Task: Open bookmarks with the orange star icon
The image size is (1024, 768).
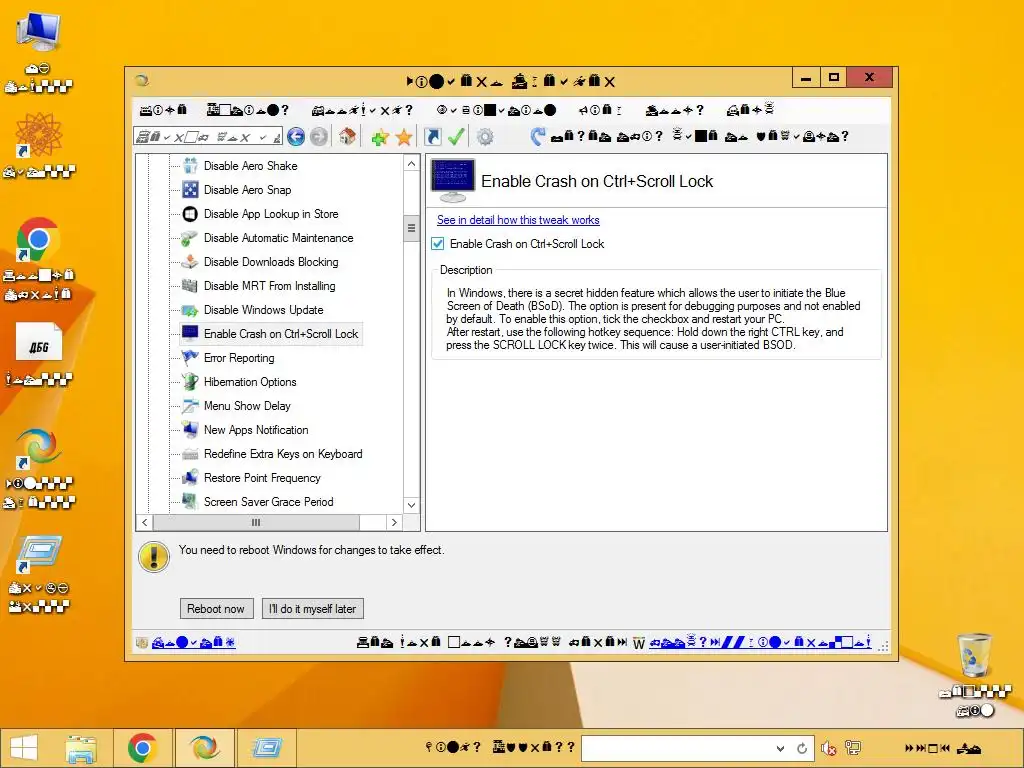Action: pos(404,136)
